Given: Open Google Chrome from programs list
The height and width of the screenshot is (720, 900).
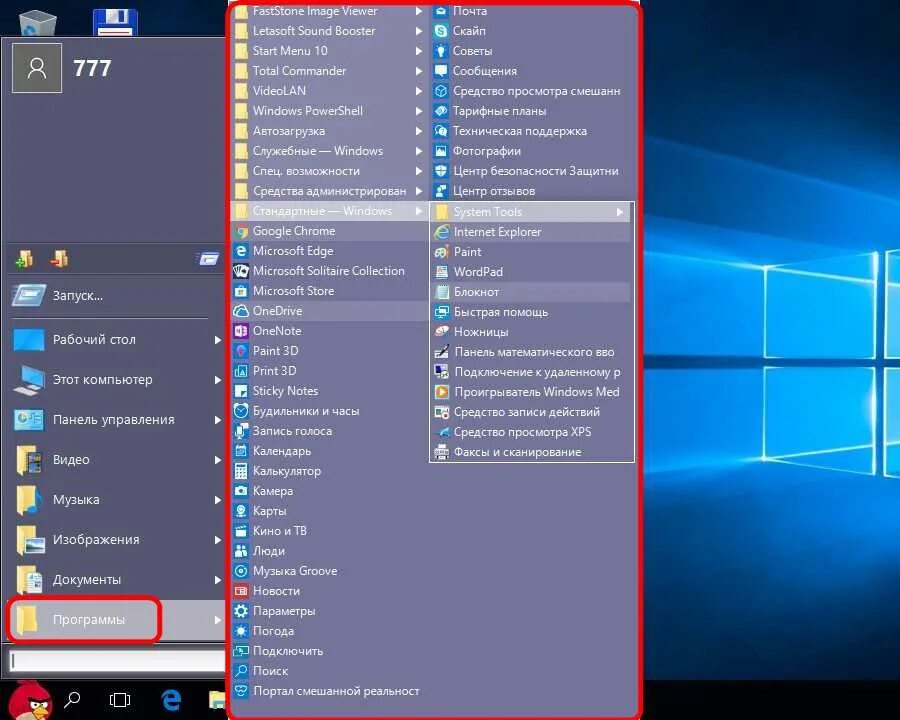Looking at the screenshot, I should [x=329, y=231].
